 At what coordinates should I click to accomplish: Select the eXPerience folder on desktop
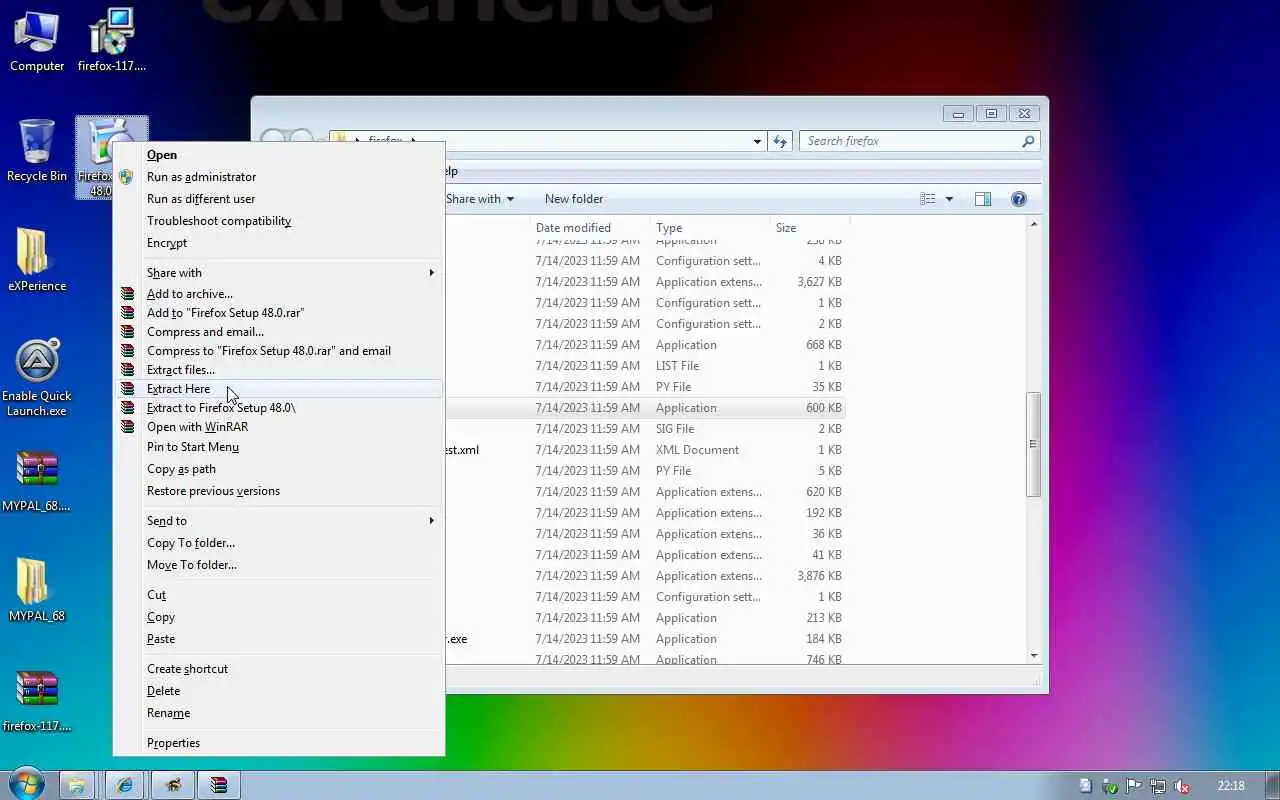tap(37, 260)
